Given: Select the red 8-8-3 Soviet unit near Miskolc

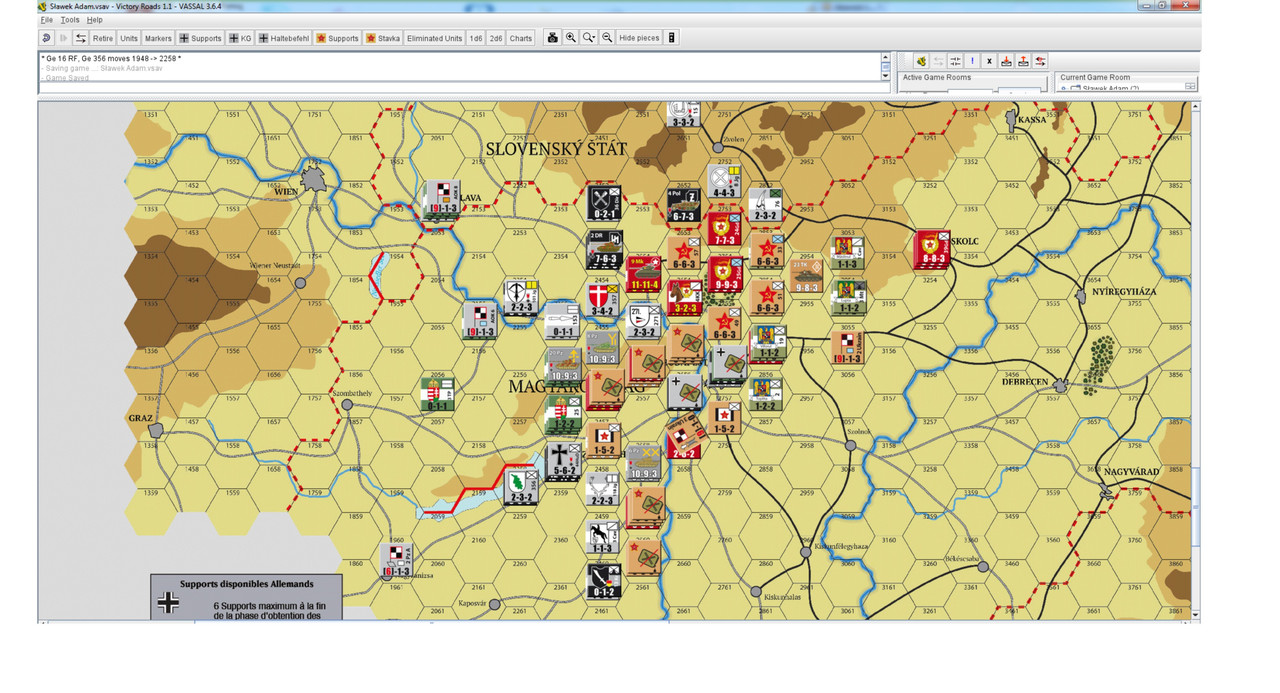Looking at the screenshot, I should tap(932, 249).
